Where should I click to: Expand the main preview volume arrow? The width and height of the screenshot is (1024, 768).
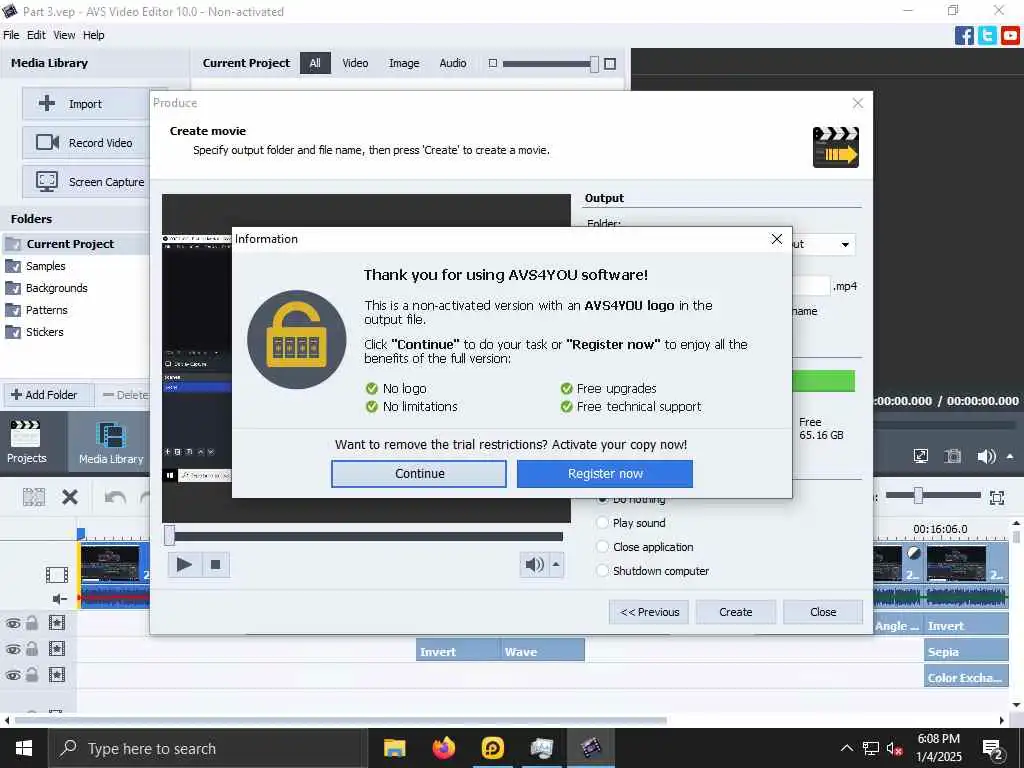click(x=1010, y=456)
